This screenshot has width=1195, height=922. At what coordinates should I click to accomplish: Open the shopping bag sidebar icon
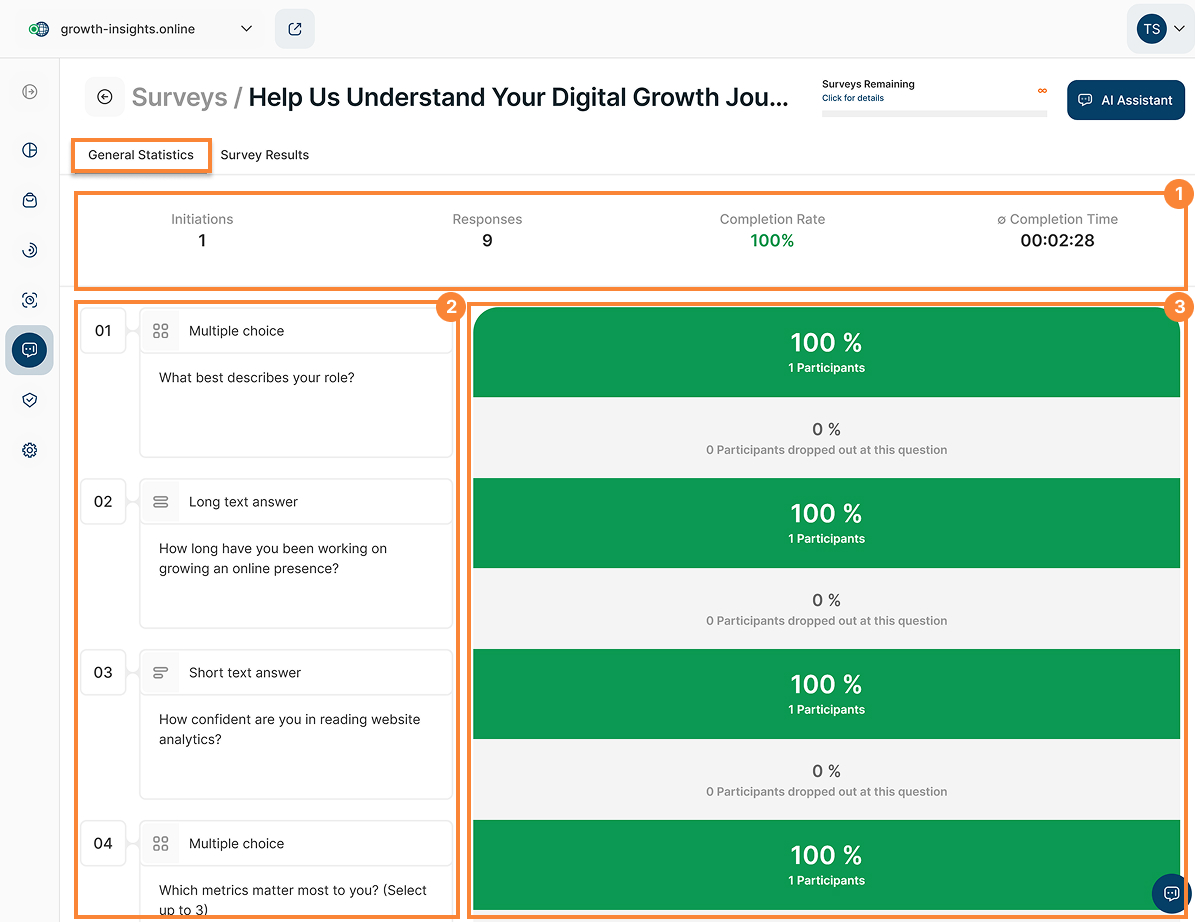pos(30,200)
